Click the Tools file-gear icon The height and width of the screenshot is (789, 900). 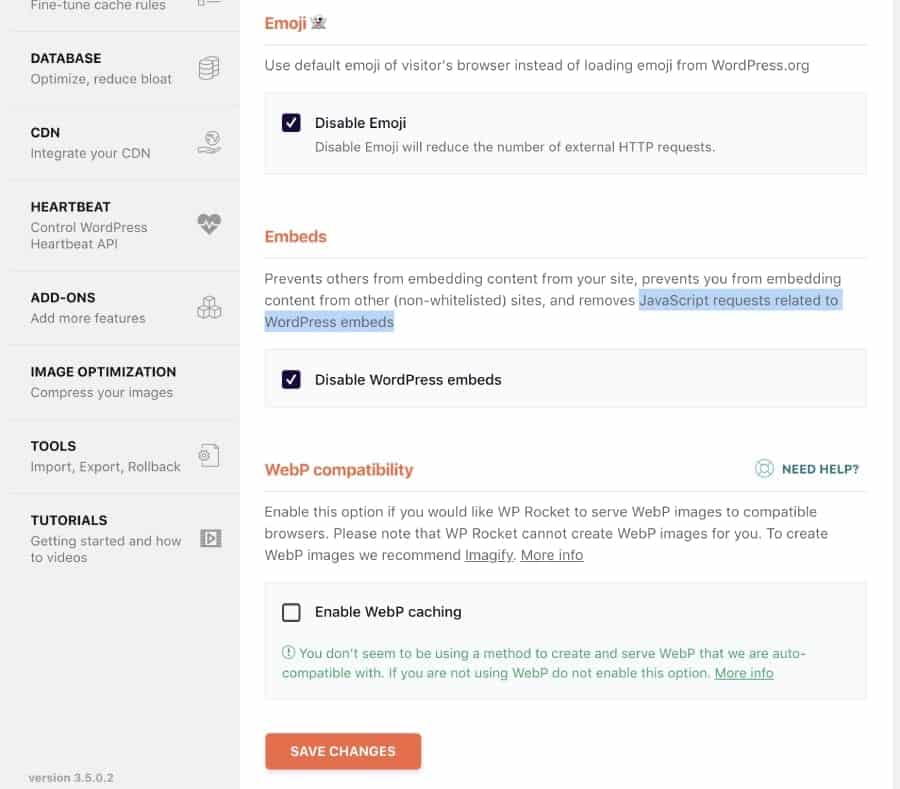point(209,456)
